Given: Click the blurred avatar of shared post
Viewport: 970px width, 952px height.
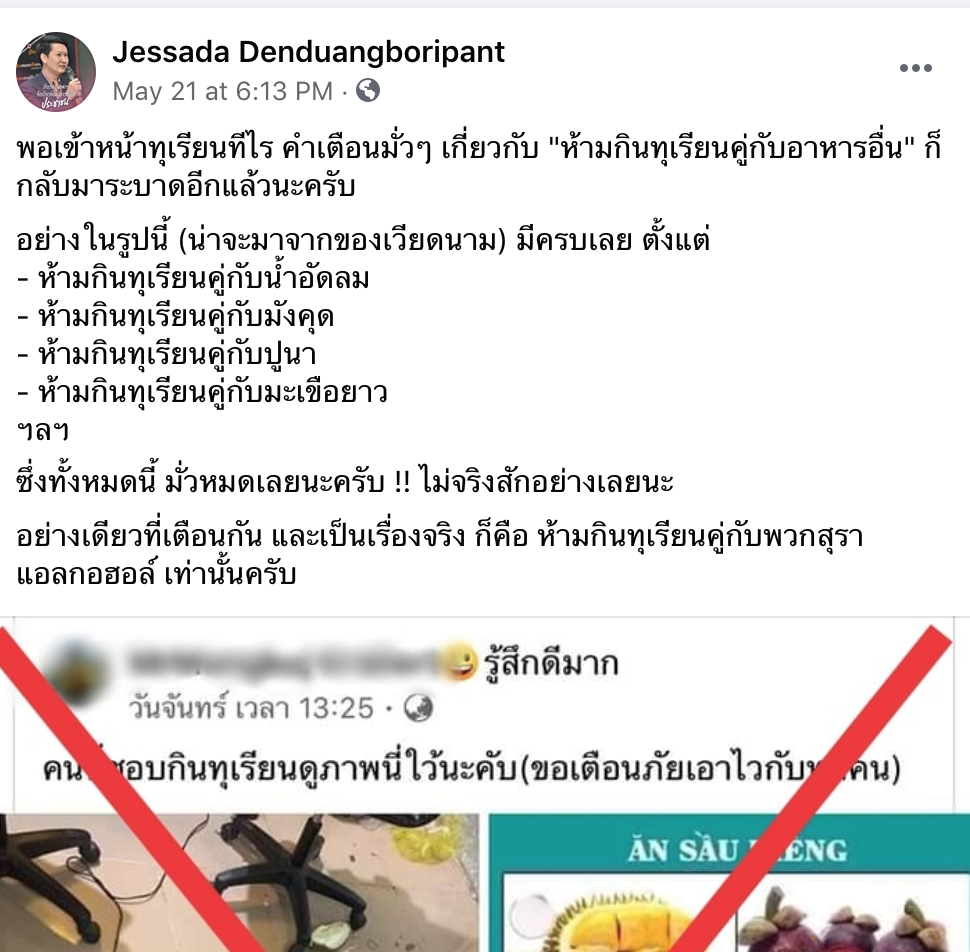Looking at the screenshot, I should pyautogui.click(x=75, y=673).
